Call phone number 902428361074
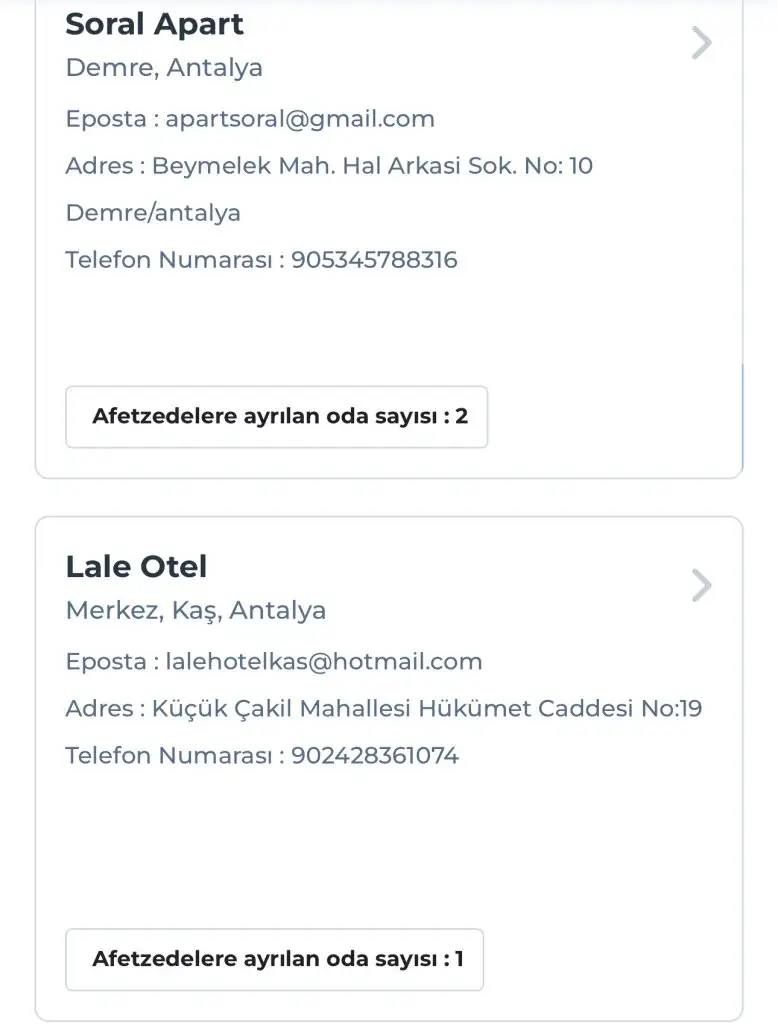 (375, 755)
